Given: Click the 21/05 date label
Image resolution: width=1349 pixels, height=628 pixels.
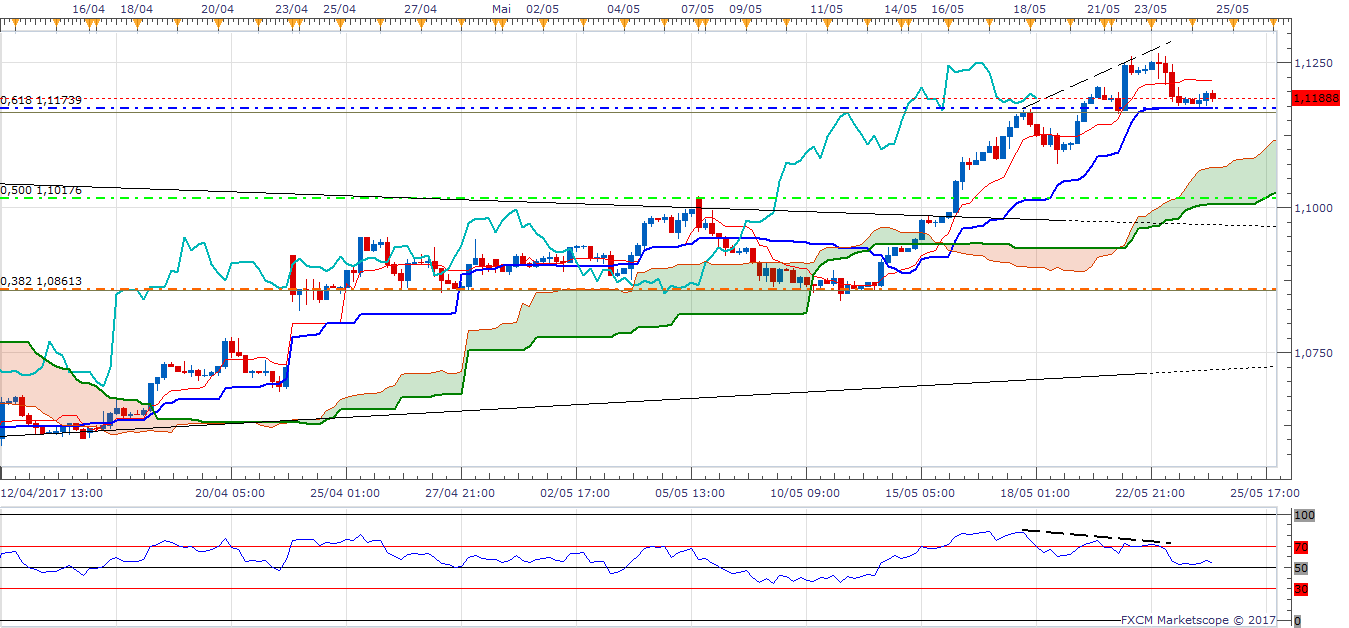Looking at the screenshot, I should pos(1103,8).
